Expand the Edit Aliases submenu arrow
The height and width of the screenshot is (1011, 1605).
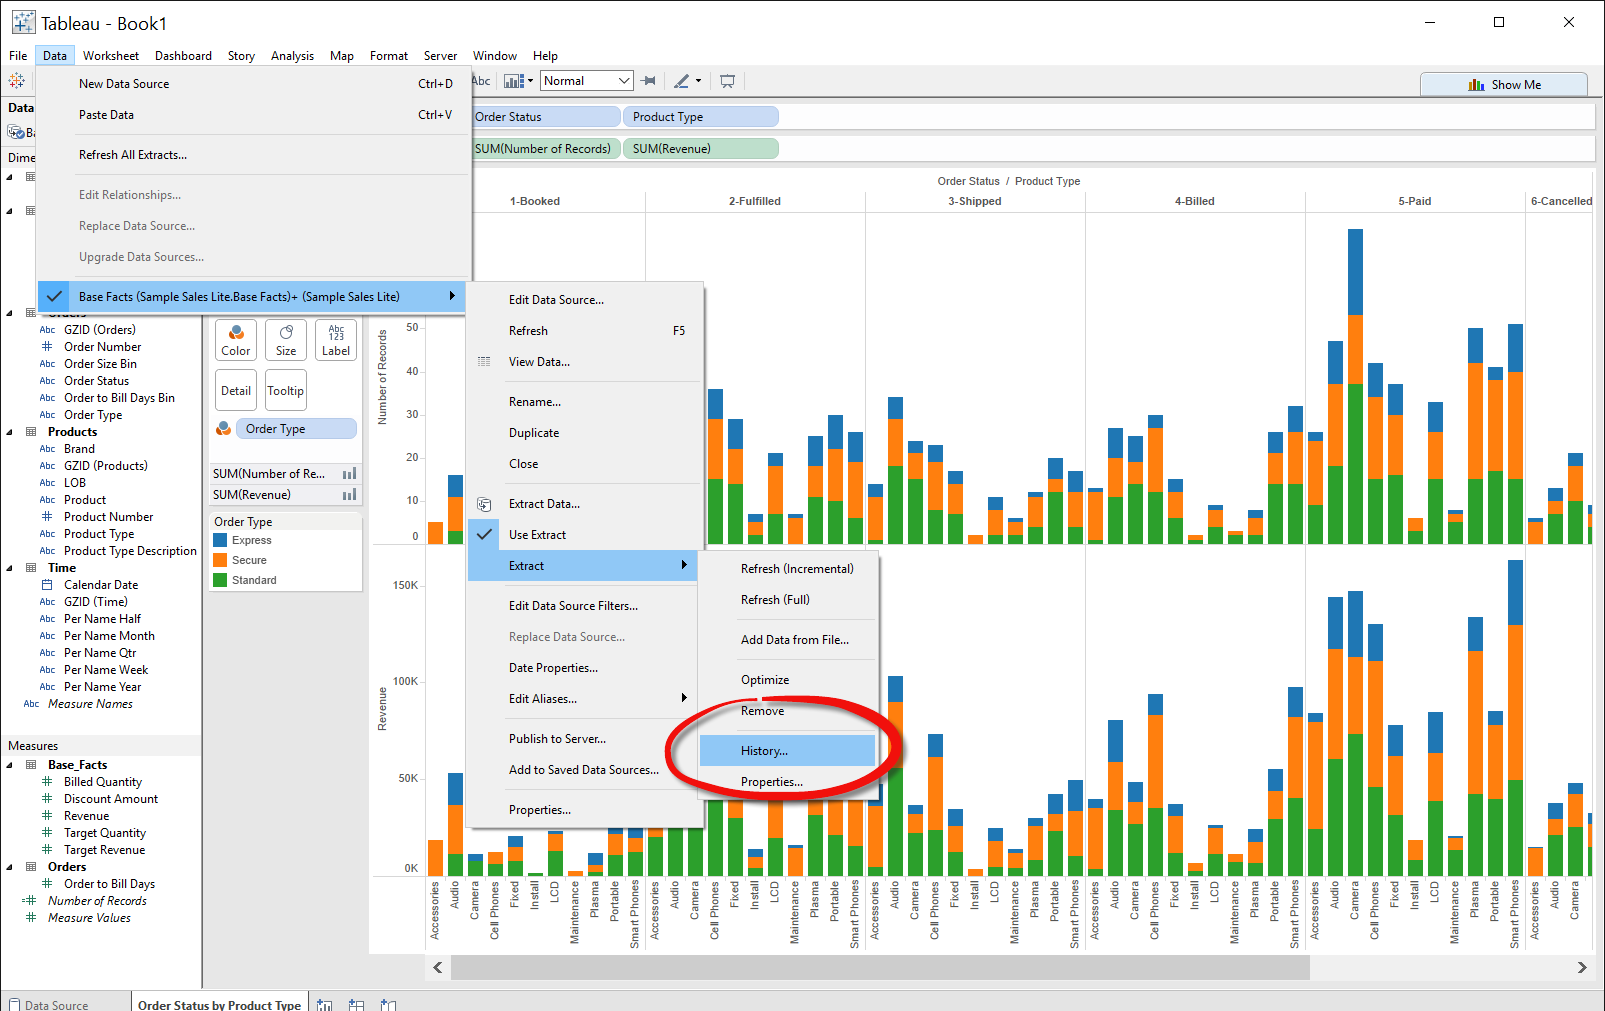coord(684,698)
